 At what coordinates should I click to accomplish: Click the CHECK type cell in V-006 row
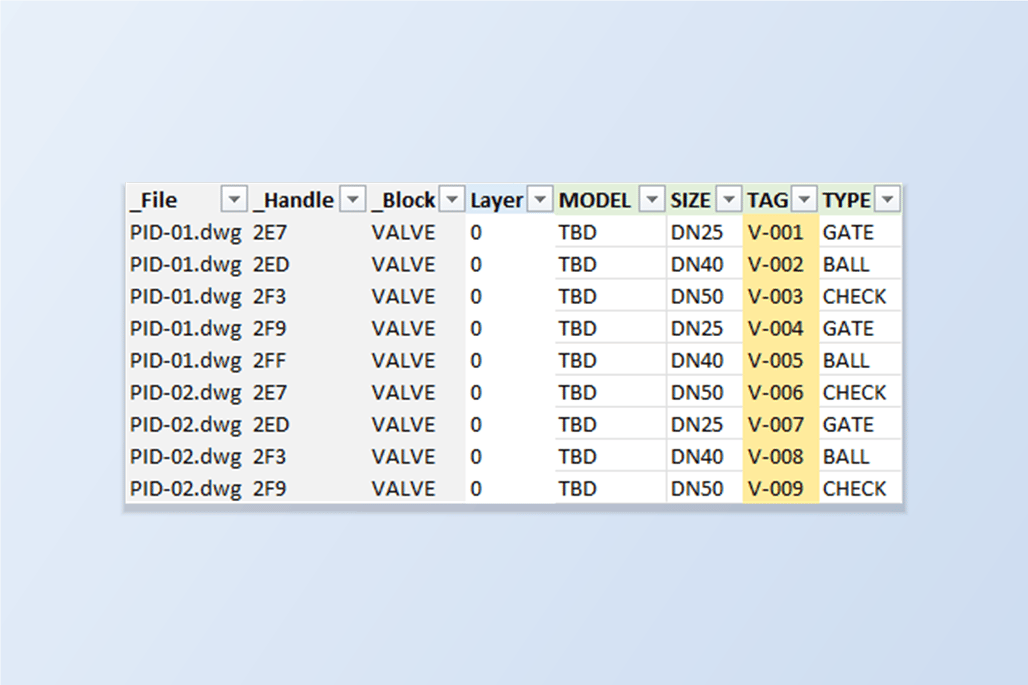pyautogui.click(x=860, y=393)
